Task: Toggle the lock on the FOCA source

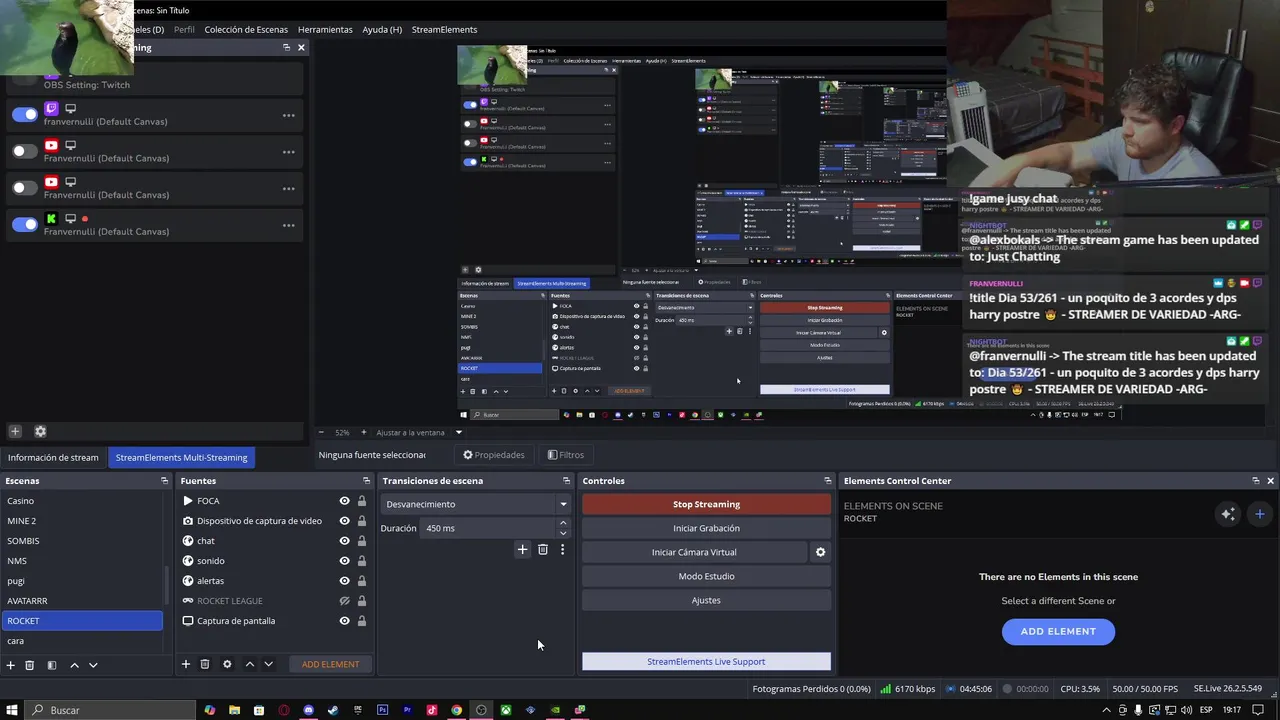Action: pyautogui.click(x=362, y=501)
